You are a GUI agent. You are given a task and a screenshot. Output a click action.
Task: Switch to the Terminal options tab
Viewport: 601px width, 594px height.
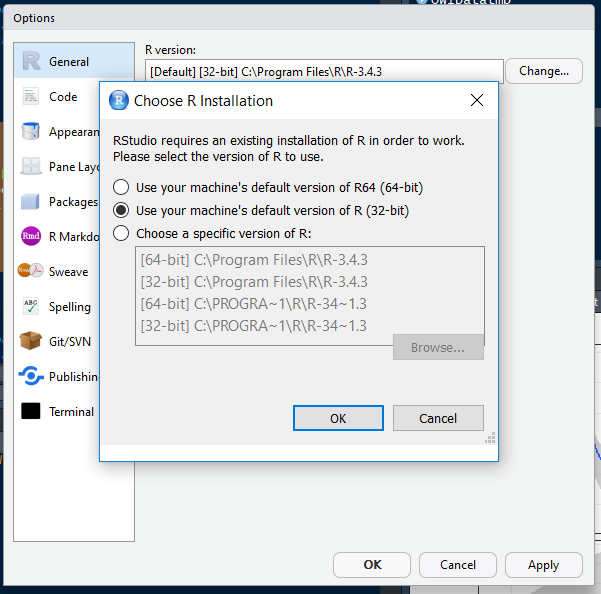[x=57, y=412]
